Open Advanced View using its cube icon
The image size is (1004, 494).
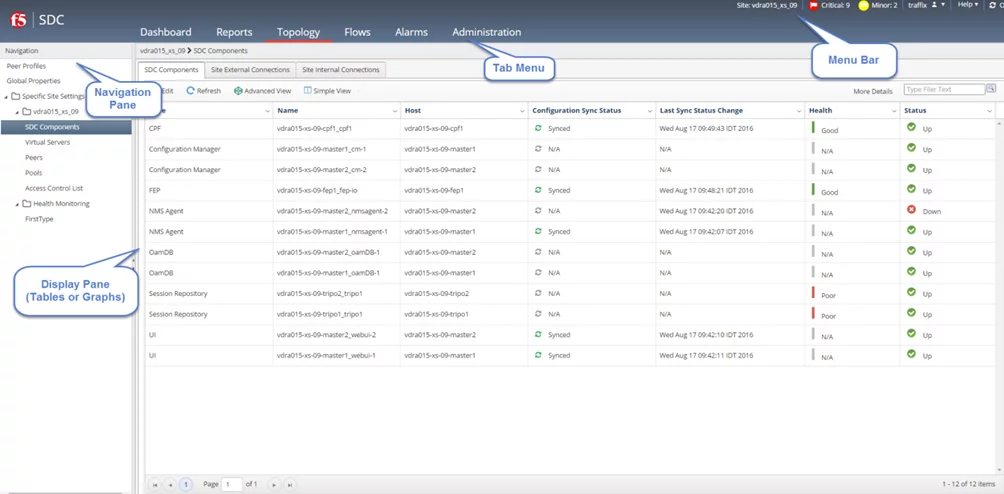[x=238, y=91]
